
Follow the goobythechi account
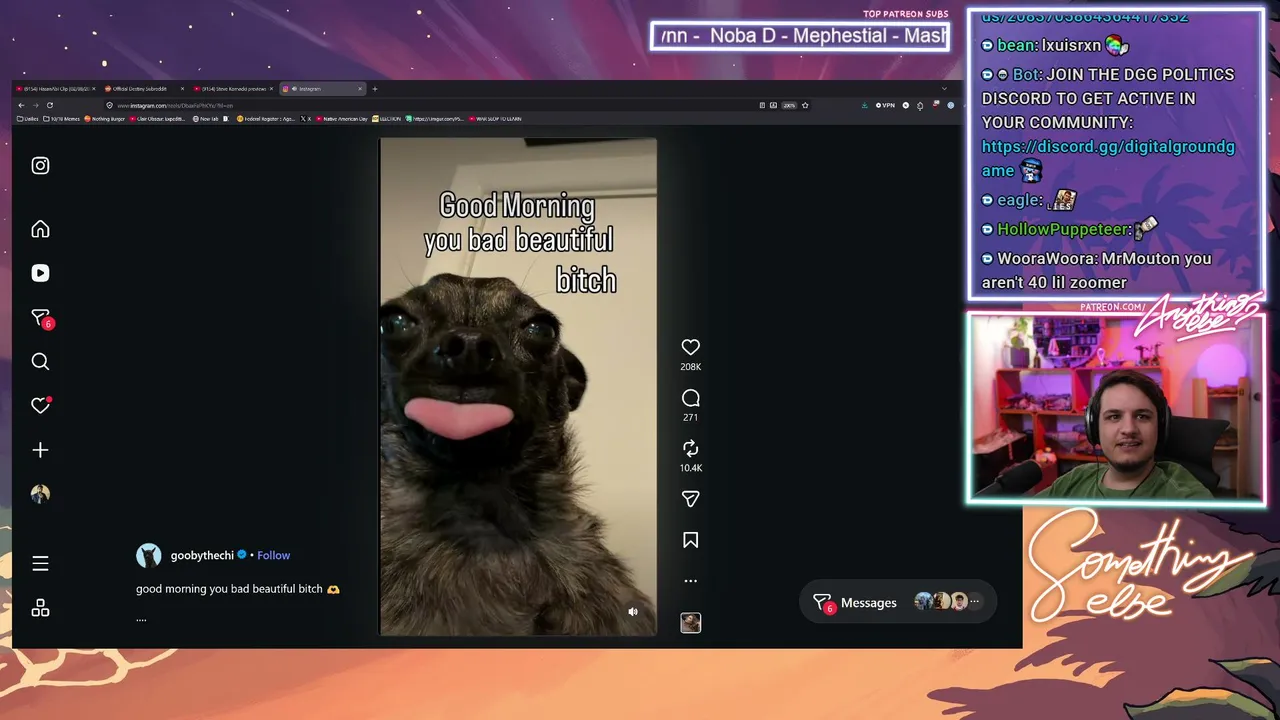[274, 556]
